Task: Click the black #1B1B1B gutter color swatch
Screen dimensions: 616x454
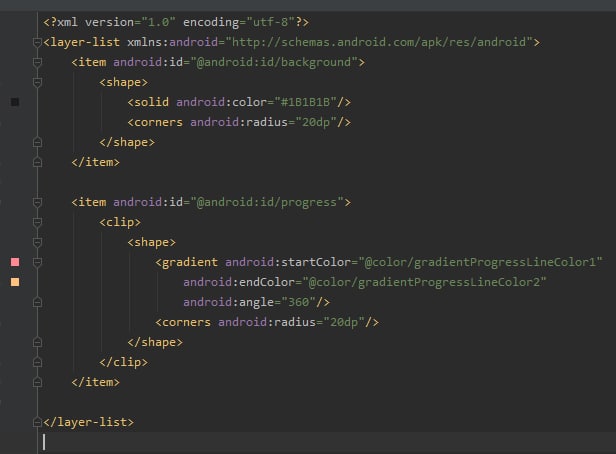Action: (15, 102)
